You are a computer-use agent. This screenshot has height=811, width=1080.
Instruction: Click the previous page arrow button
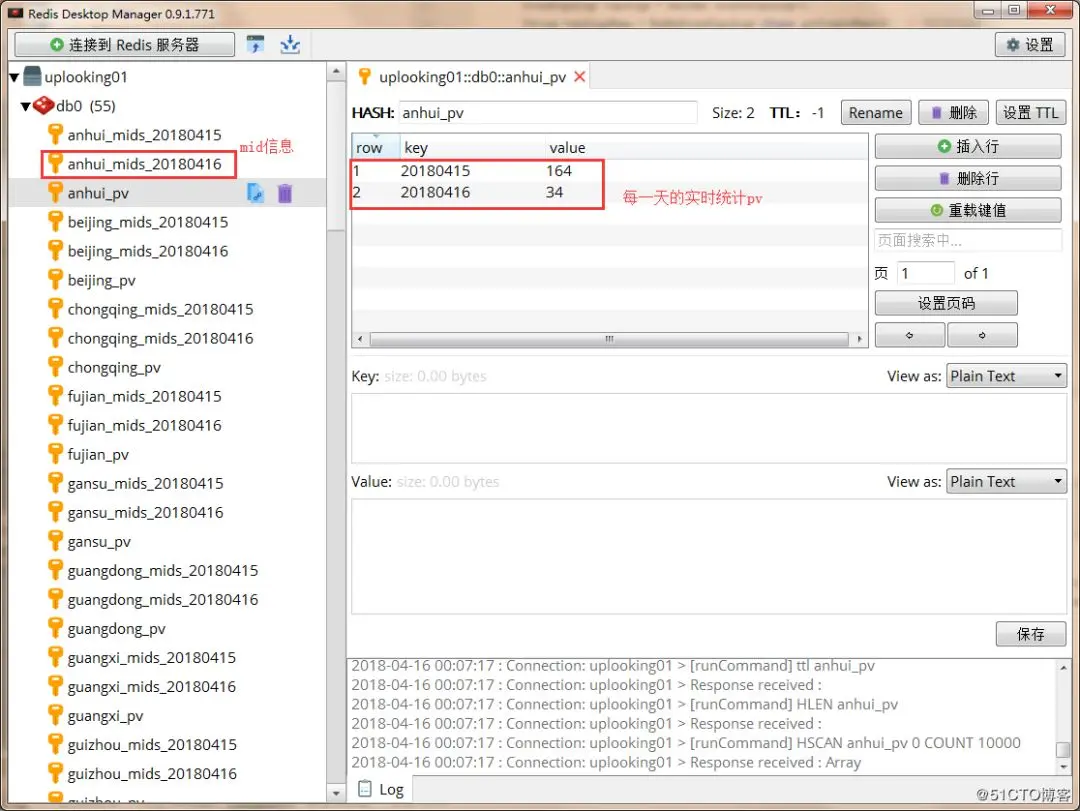pyautogui.click(x=909, y=335)
